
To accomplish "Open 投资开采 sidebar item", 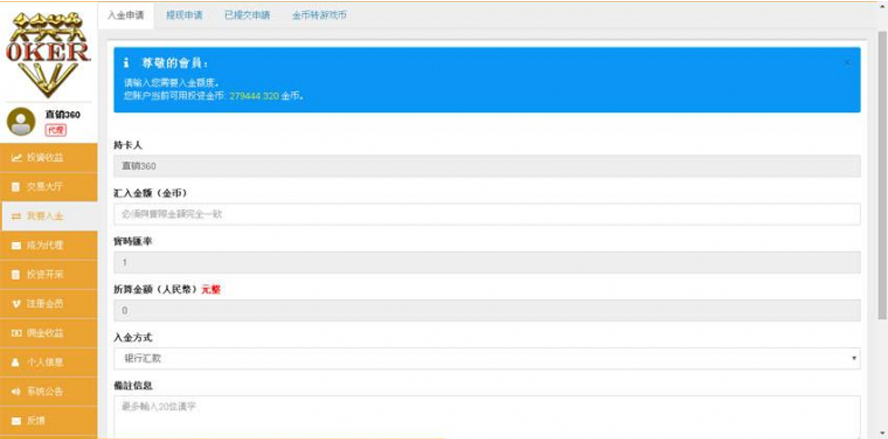I will [49, 275].
